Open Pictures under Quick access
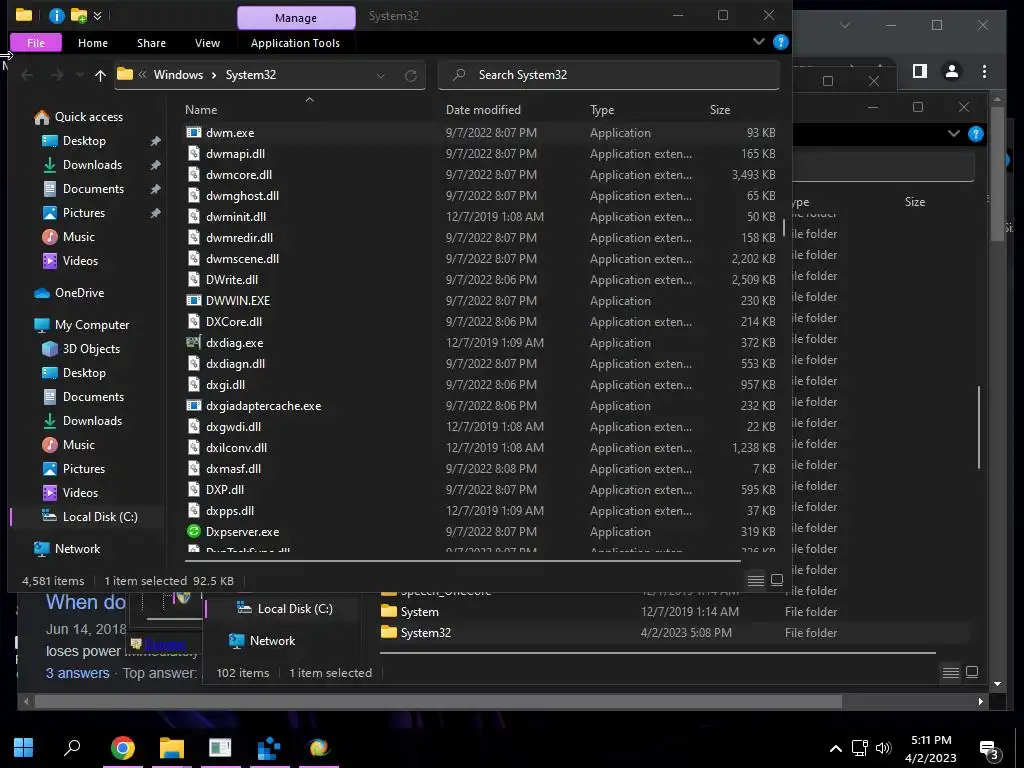The height and width of the screenshot is (768, 1024). click(x=84, y=213)
